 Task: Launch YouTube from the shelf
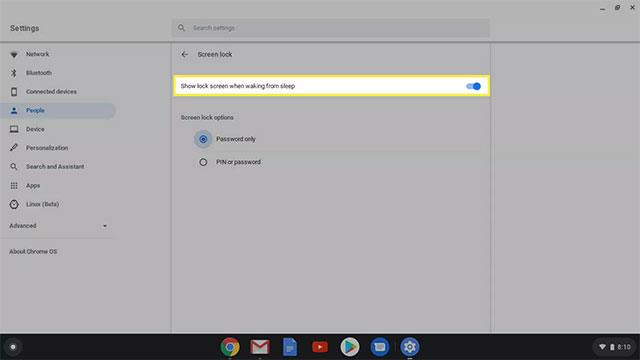(320, 347)
